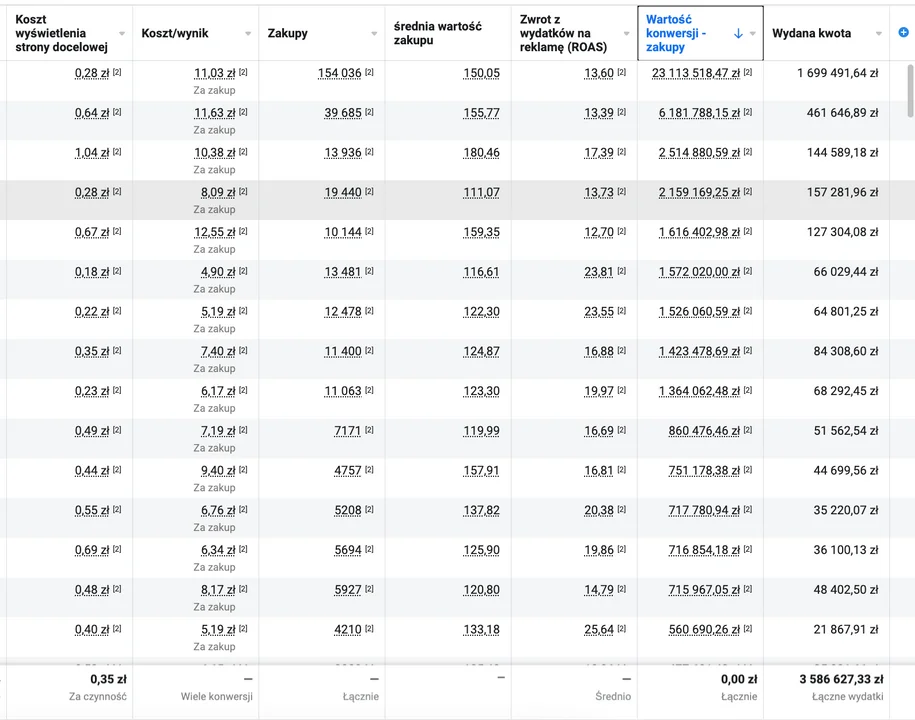This screenshot has width=915, height=720.
Task: Open Koszt wyświetlenia strony docelowej dropdown
Action: [122, 34]
